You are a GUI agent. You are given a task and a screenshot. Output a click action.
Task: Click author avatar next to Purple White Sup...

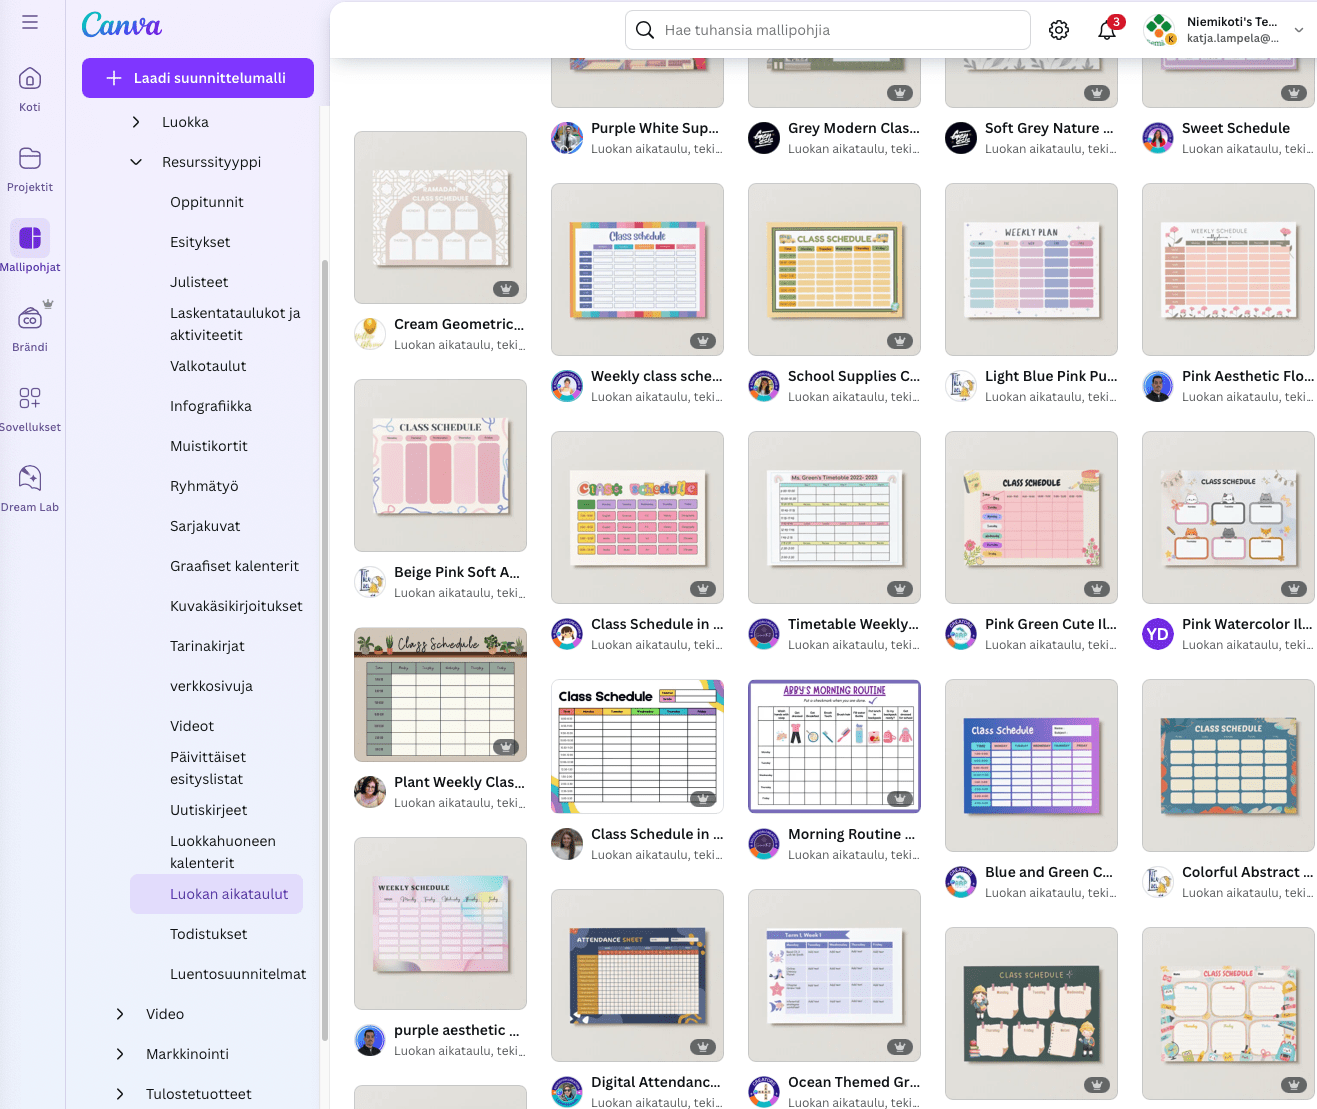567,138
